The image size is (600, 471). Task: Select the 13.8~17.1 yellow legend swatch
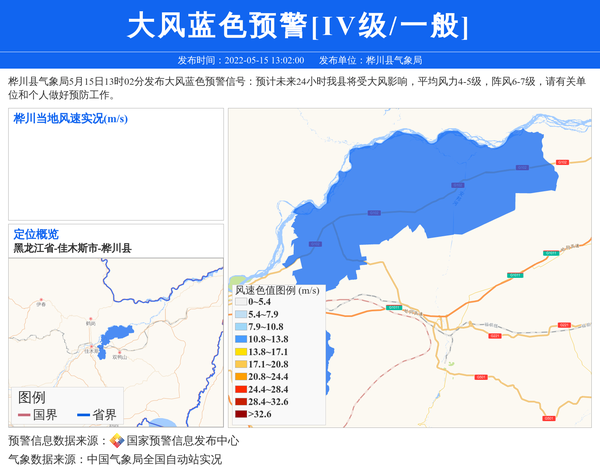[241, 352]
